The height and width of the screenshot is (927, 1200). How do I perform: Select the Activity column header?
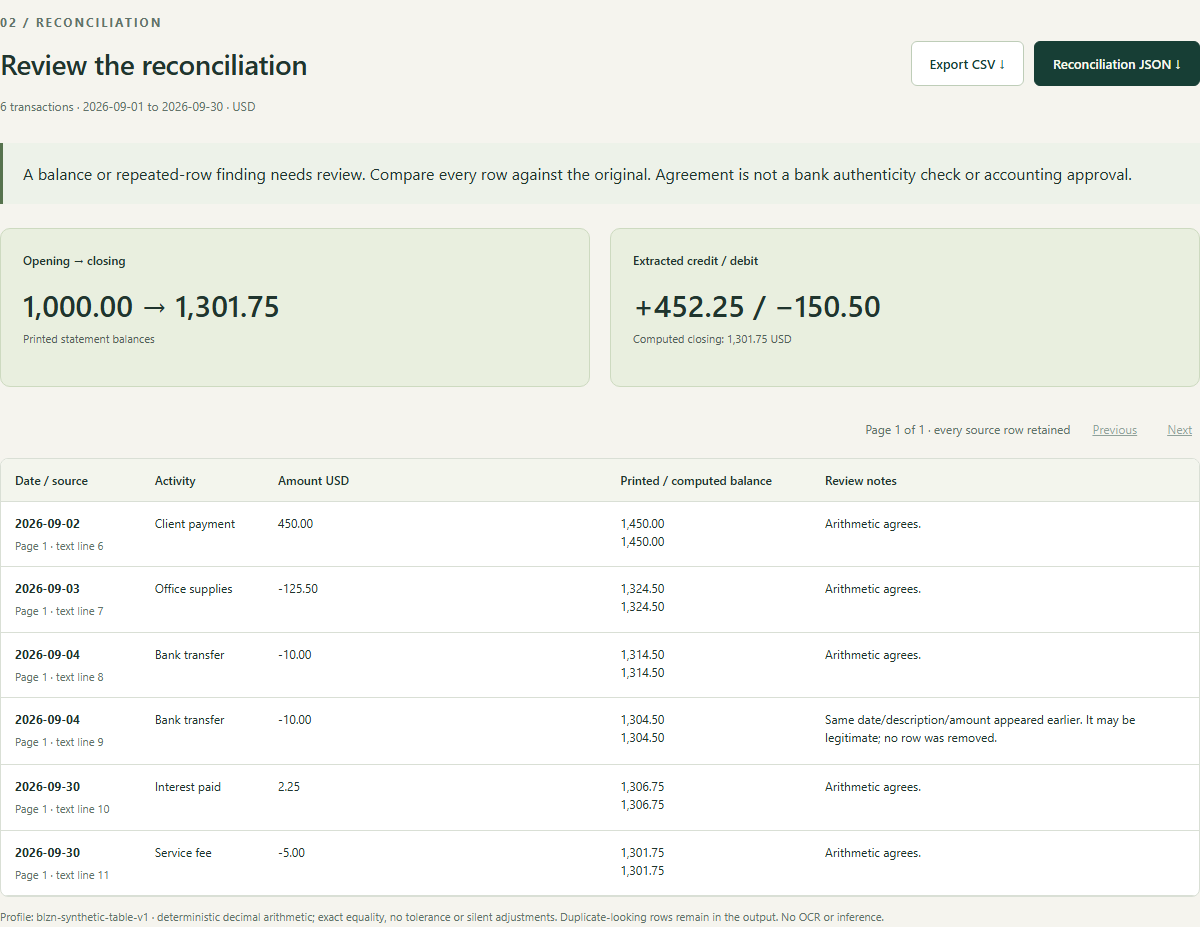pos(175,481)
